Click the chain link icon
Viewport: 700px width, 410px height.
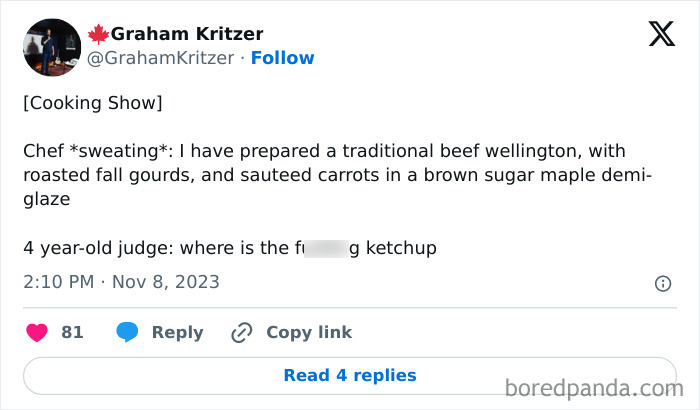[241, 332]
